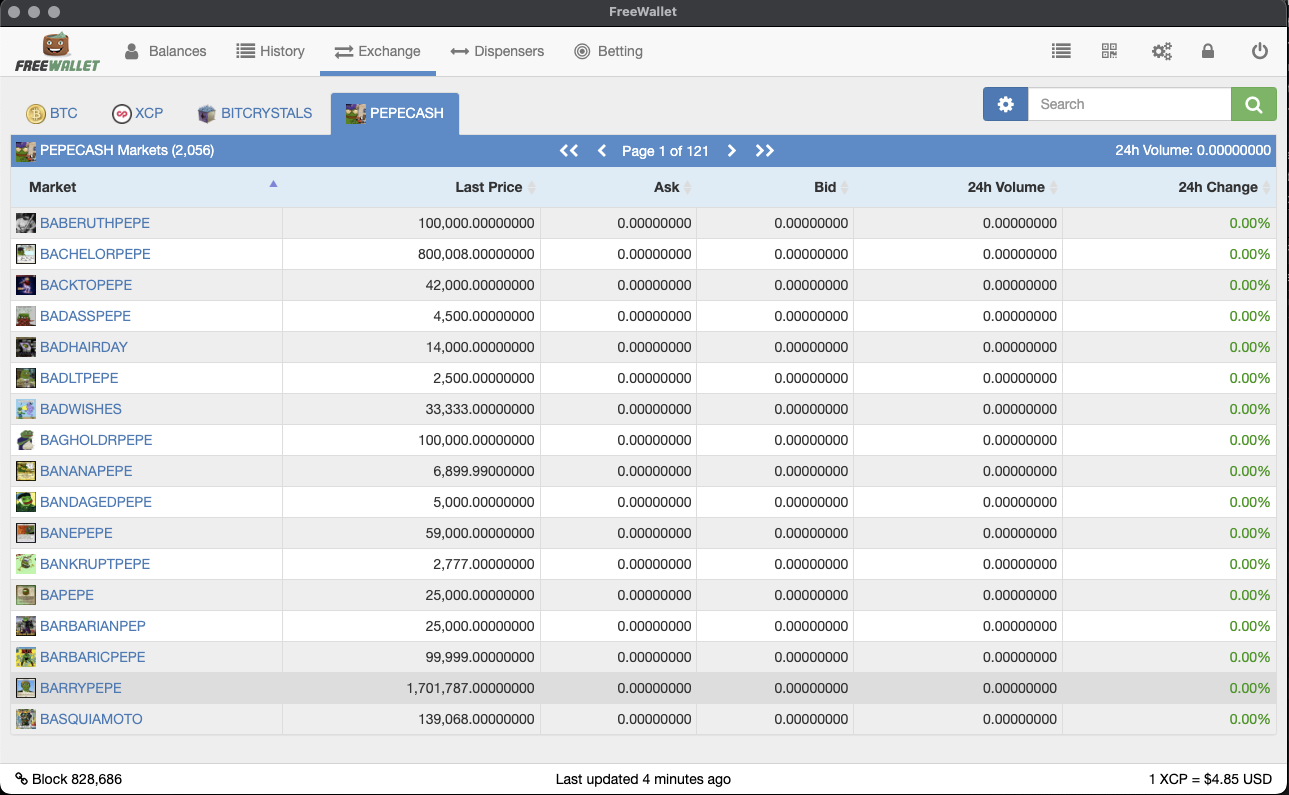Image resolution: width=1289 pixels, height=795 pixels.
Task: Open the Balances section
Action: click(x=165, y=51)
